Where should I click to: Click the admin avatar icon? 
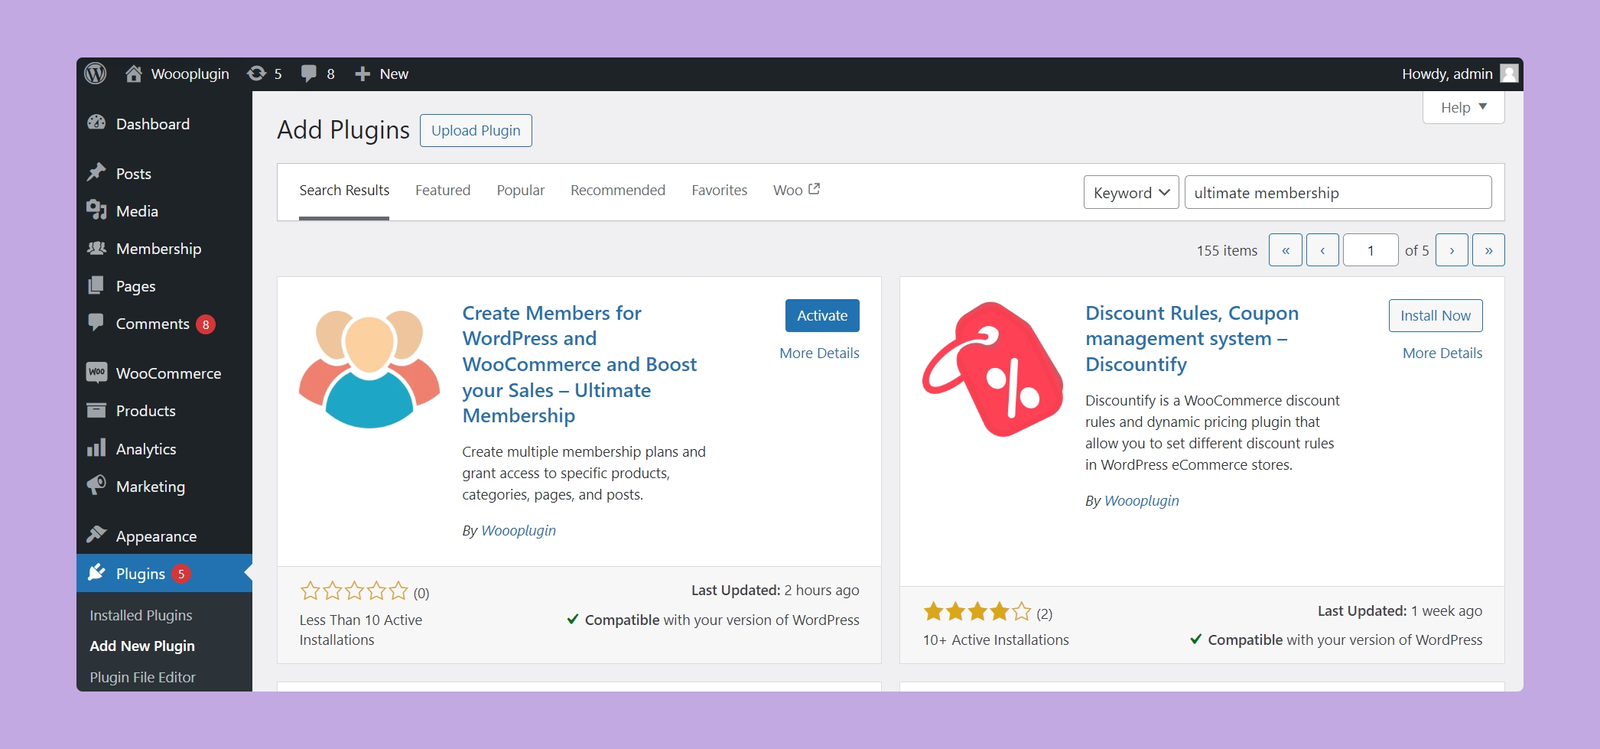click(1510, 73)
